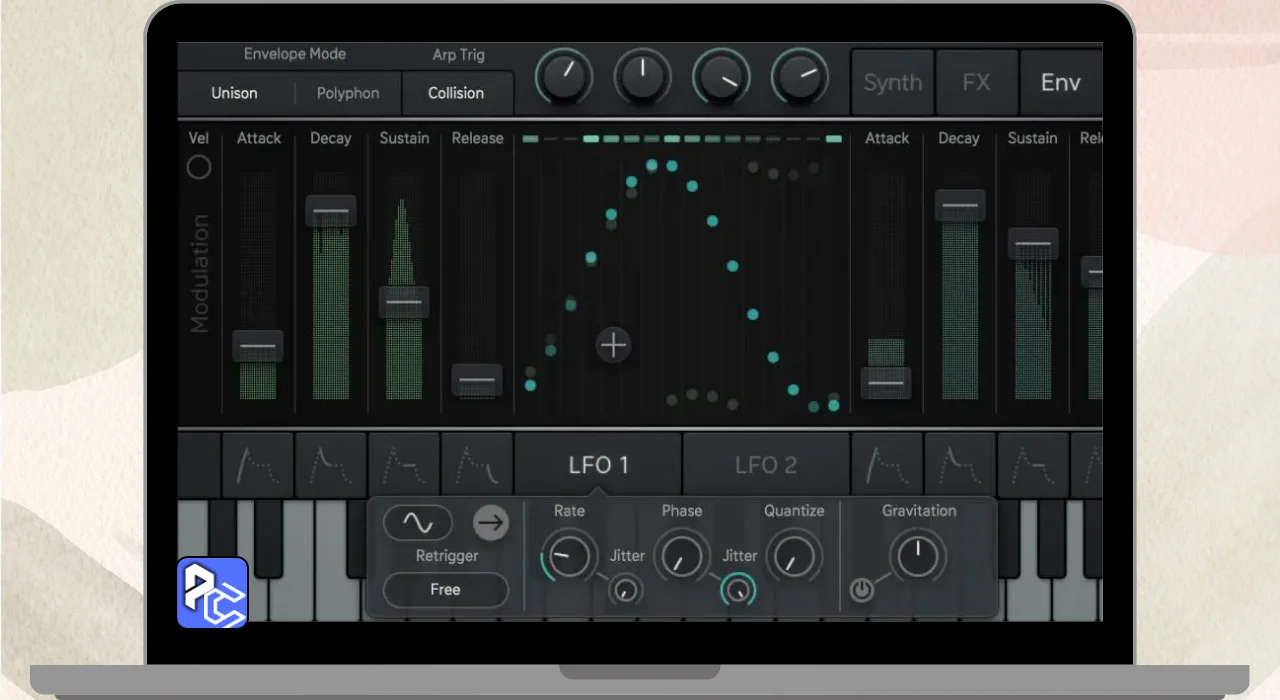The image size is (1280, 700).
Task: Open the Collision Arp Trig selector
Action: tap(456, 93)
